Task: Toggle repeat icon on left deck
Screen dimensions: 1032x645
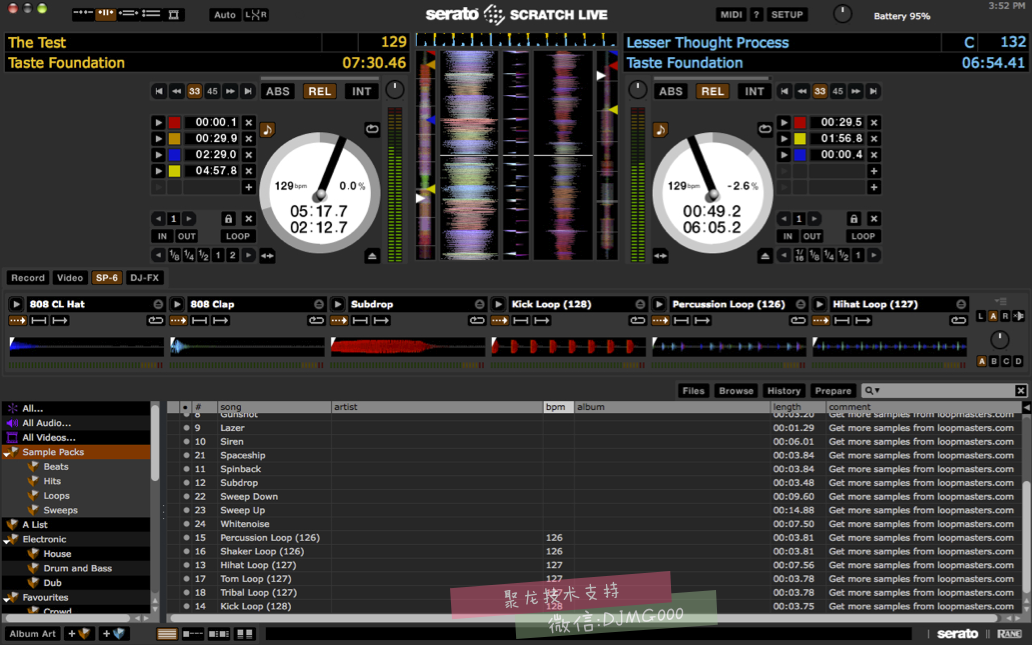Action: tap(372, 129)
